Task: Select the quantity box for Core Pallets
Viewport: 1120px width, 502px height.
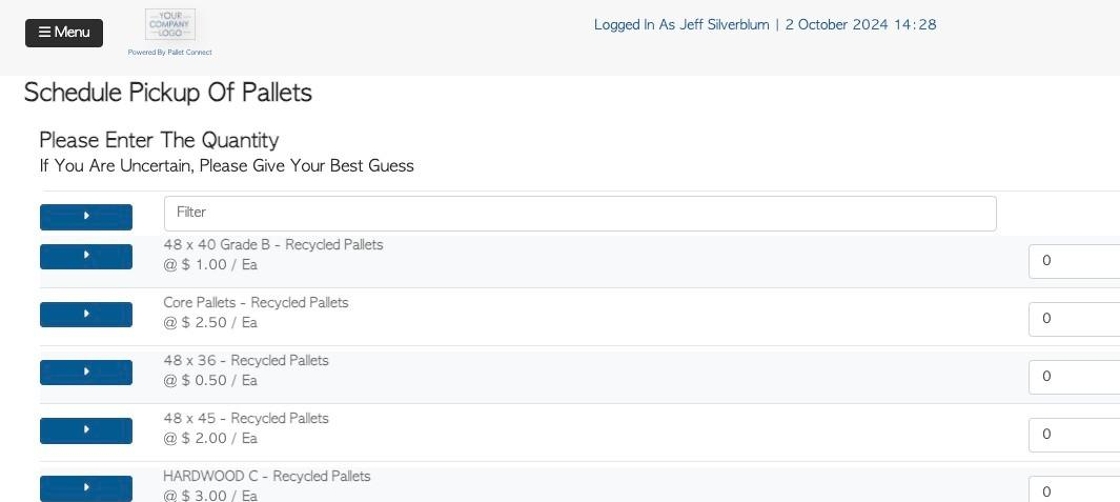Action: (x=1074, y=319)
